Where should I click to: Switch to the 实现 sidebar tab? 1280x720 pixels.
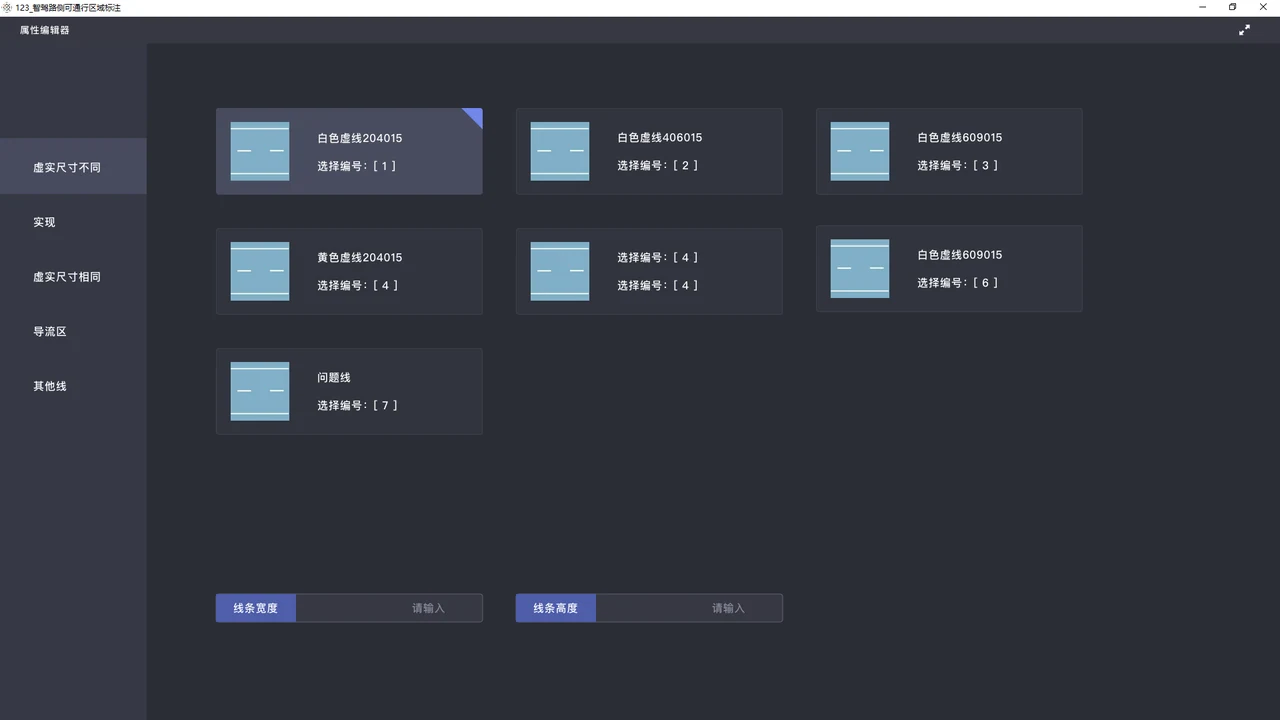pos(73,222)
